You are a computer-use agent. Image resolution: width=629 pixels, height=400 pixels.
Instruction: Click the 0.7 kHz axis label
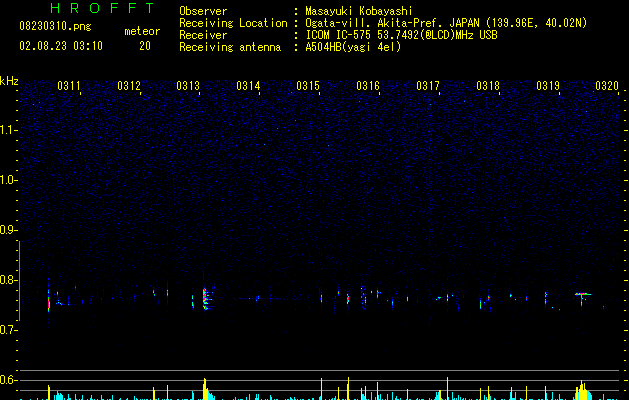pyautogui.click(x=8, y=330)
